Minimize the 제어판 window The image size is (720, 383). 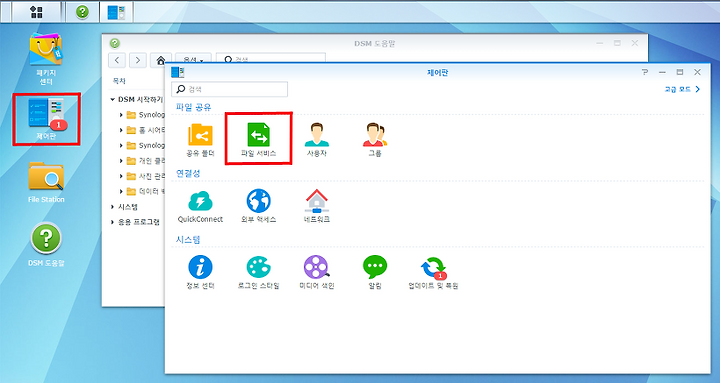[x=662, y=72]
